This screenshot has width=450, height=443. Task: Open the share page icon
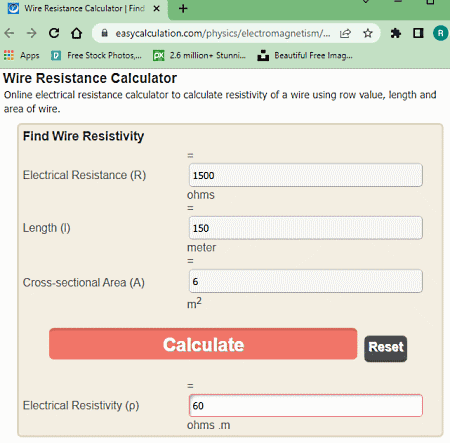346,33
